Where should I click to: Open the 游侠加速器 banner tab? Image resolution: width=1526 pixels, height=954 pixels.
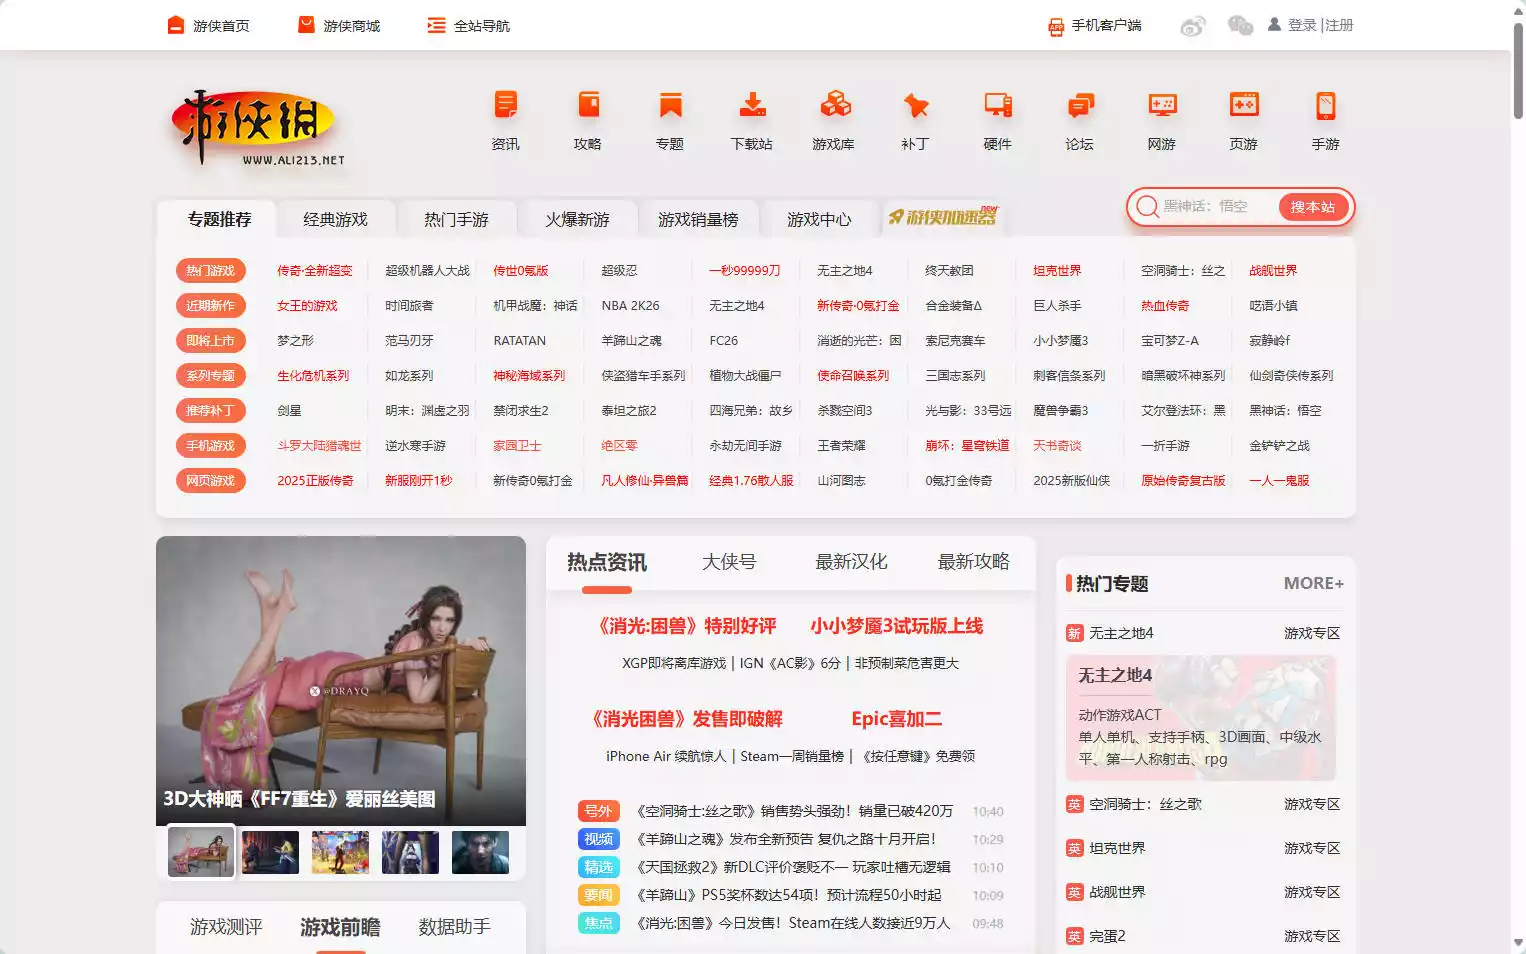click(x=943, y=216)
